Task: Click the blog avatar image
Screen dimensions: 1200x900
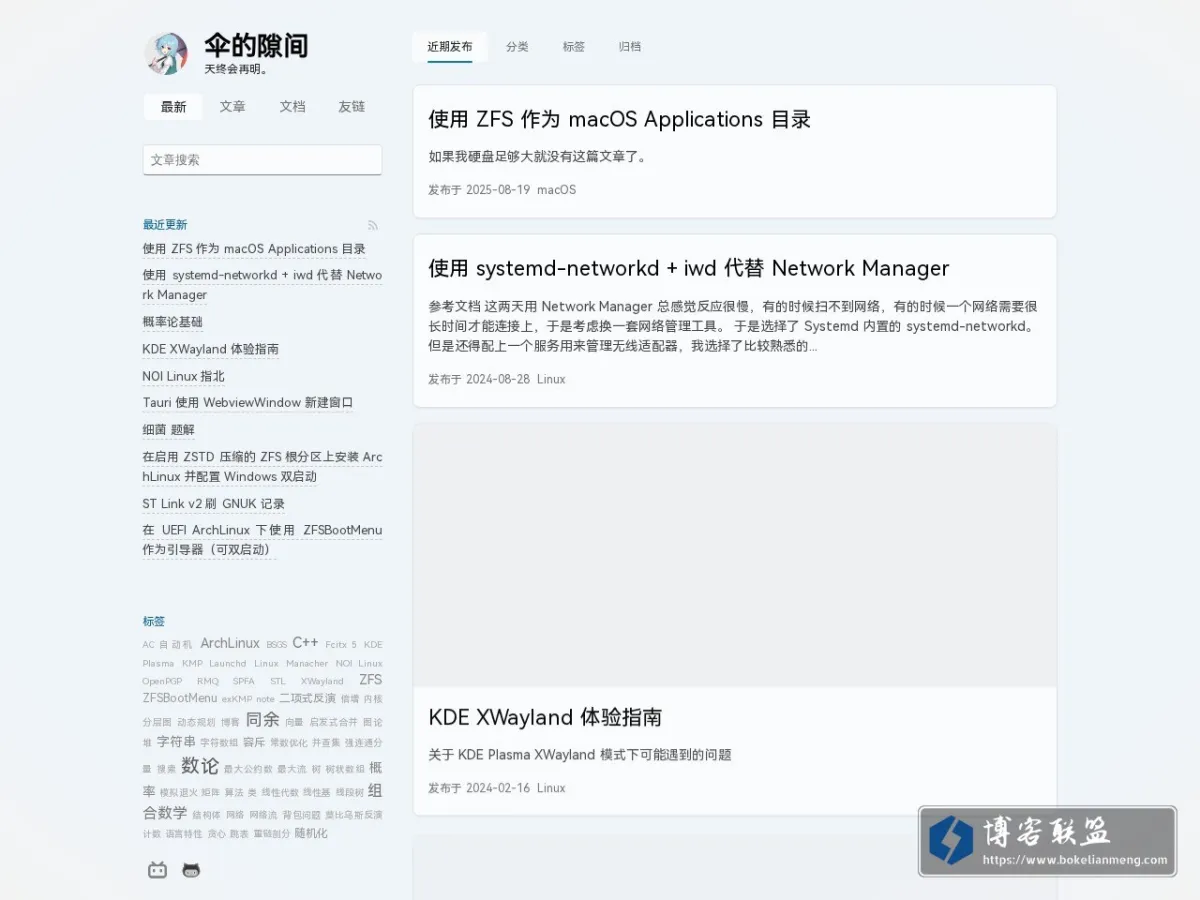Action: pos(166,53)
